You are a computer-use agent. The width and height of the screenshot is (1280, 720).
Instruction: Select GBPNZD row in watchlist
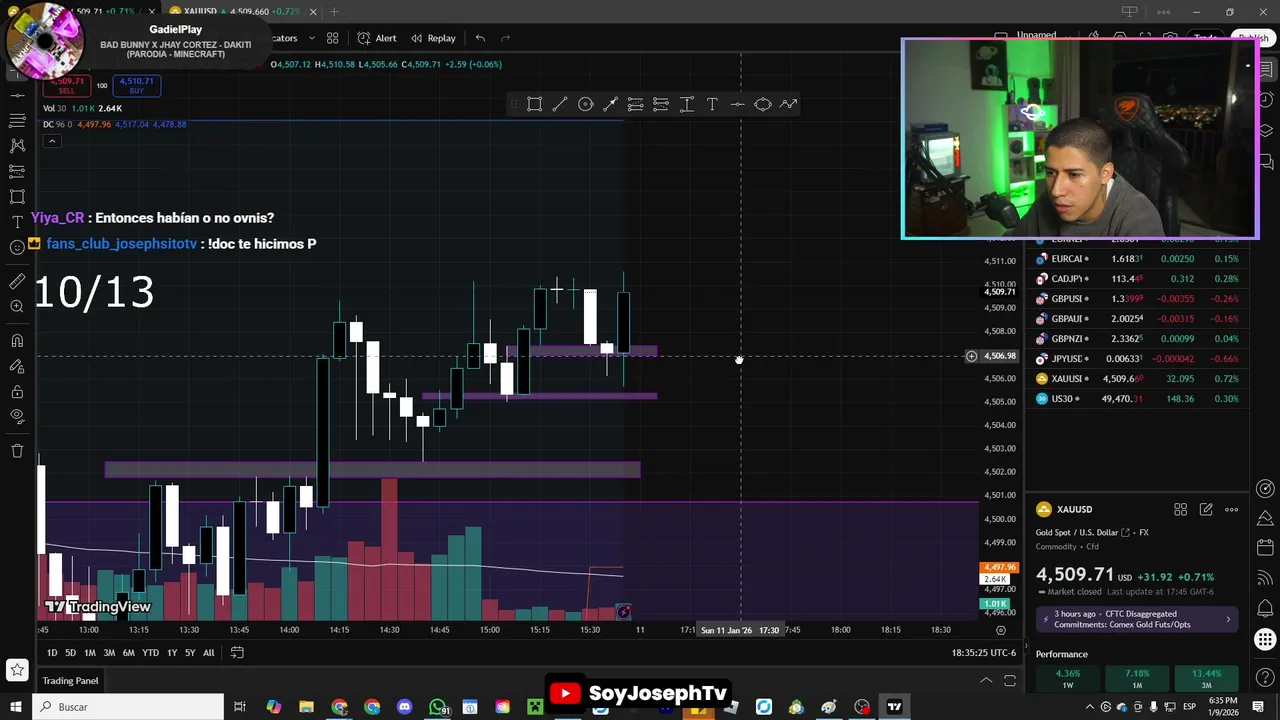(1138, 339)
